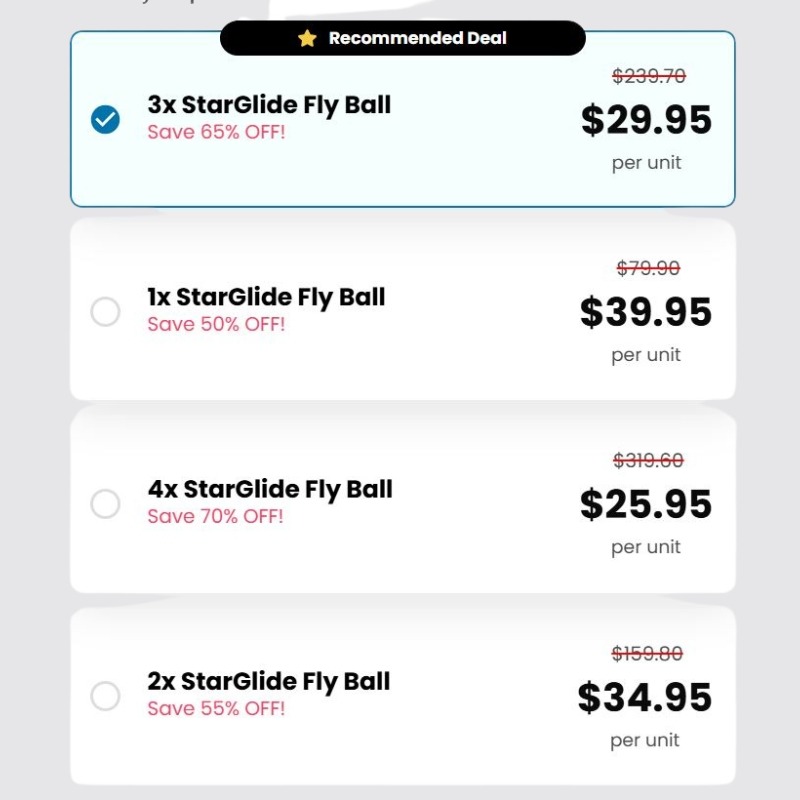Click the crossed-out $239.70 original price
The height and width of the screenshot is (800, 800).
tap(648, 77)
